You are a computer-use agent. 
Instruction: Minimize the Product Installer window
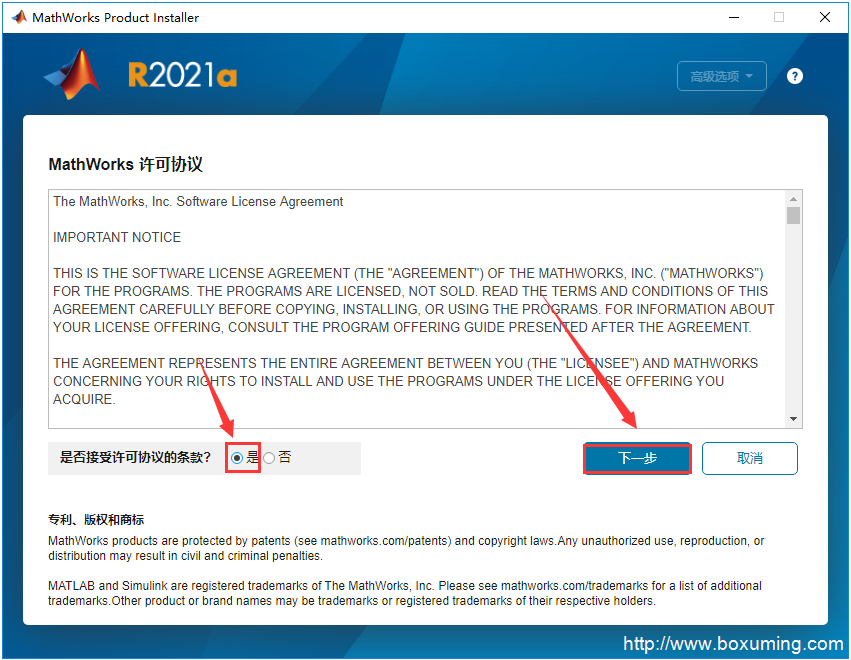[x=734, y=17]
